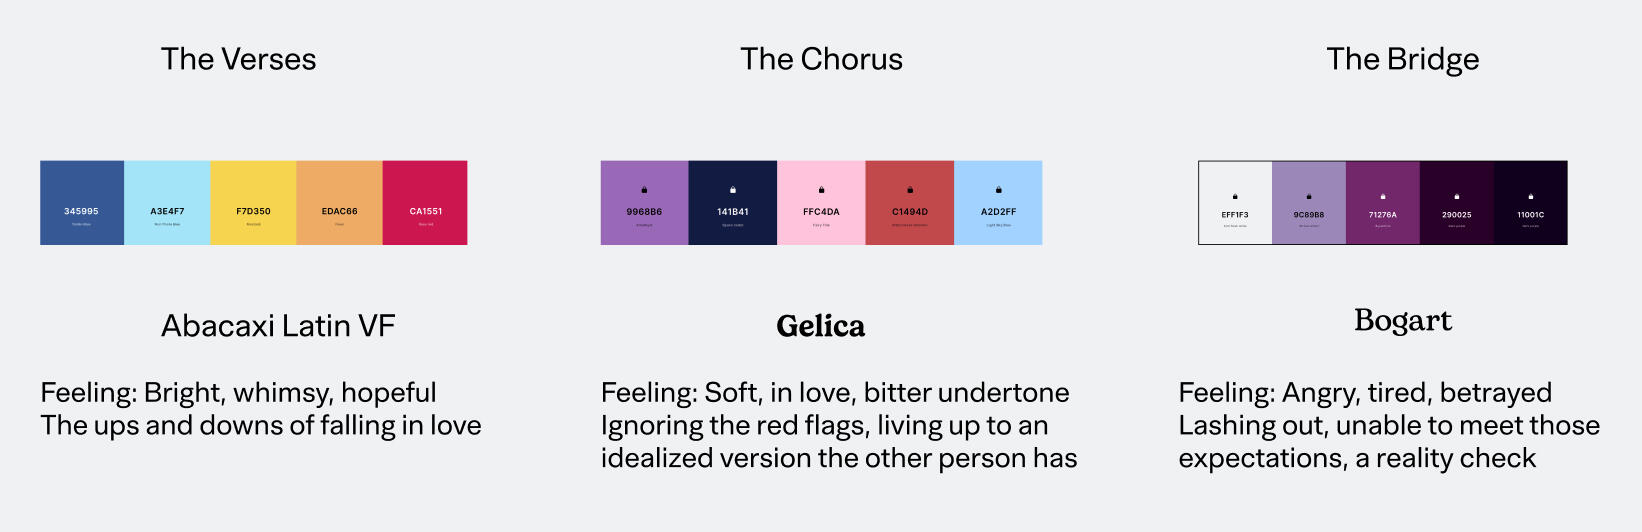Image resolution: width=1642 pixels, height=532 pixels.
Task: Click the "The Verses" heading
Action: [238, 59]
